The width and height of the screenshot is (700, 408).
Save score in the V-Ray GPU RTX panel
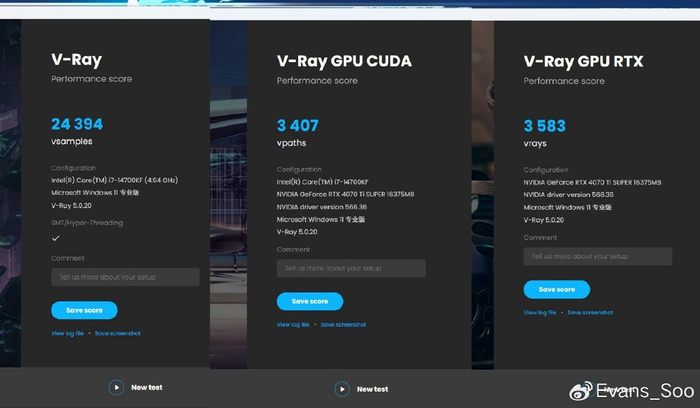click(x=557, y=289)
